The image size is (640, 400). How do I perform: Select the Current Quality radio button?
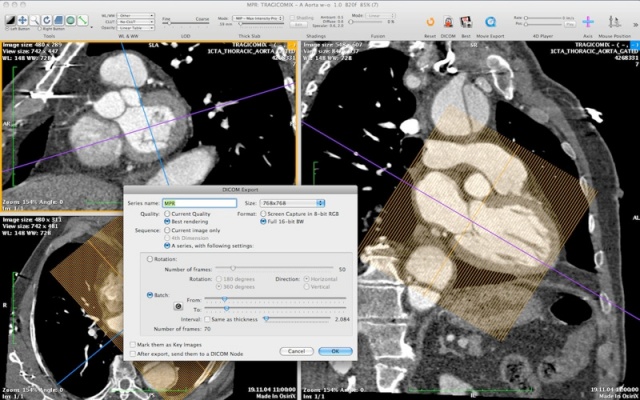(x=166, y=214)
